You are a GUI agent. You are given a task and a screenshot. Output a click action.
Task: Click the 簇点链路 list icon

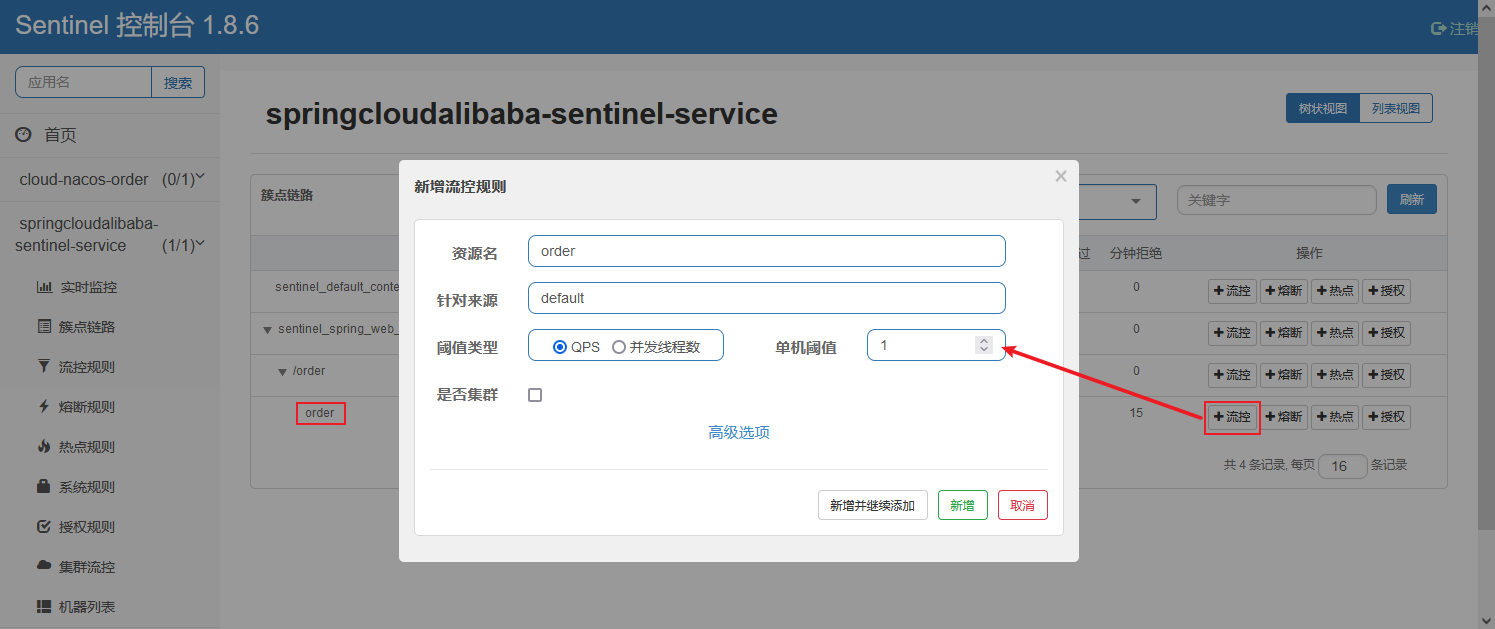[x=44, y=327]
